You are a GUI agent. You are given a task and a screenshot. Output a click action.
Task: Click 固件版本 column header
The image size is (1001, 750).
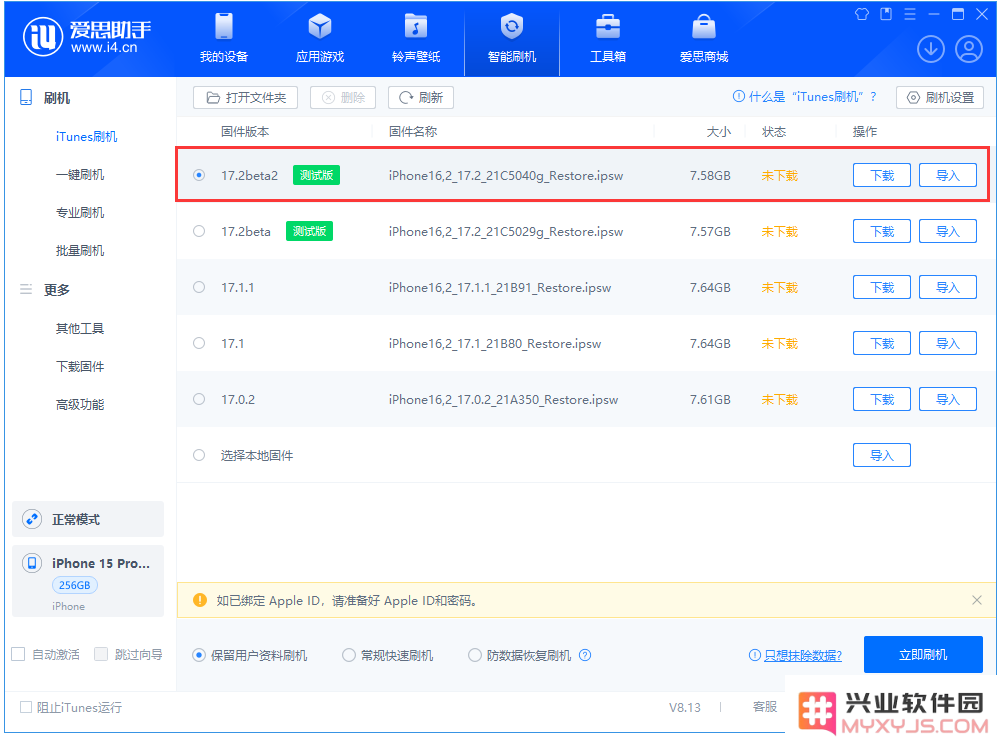(x=245, y=131)
